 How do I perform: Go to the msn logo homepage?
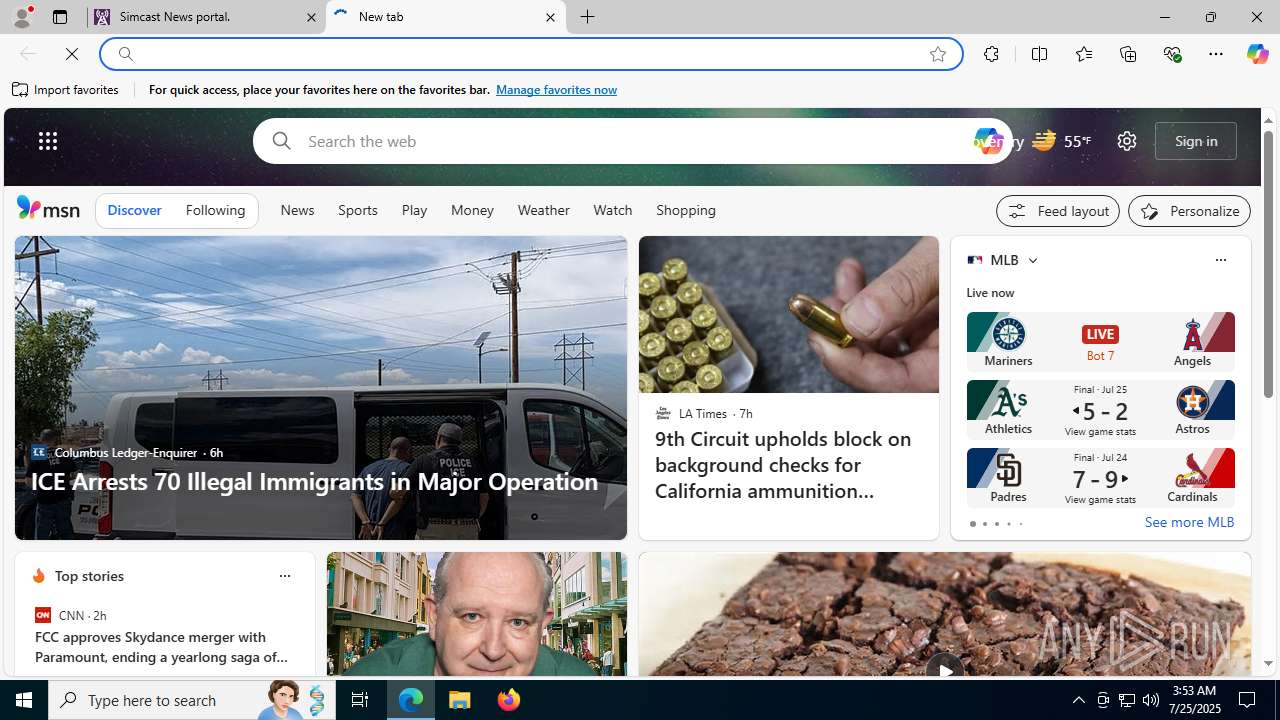48,208
